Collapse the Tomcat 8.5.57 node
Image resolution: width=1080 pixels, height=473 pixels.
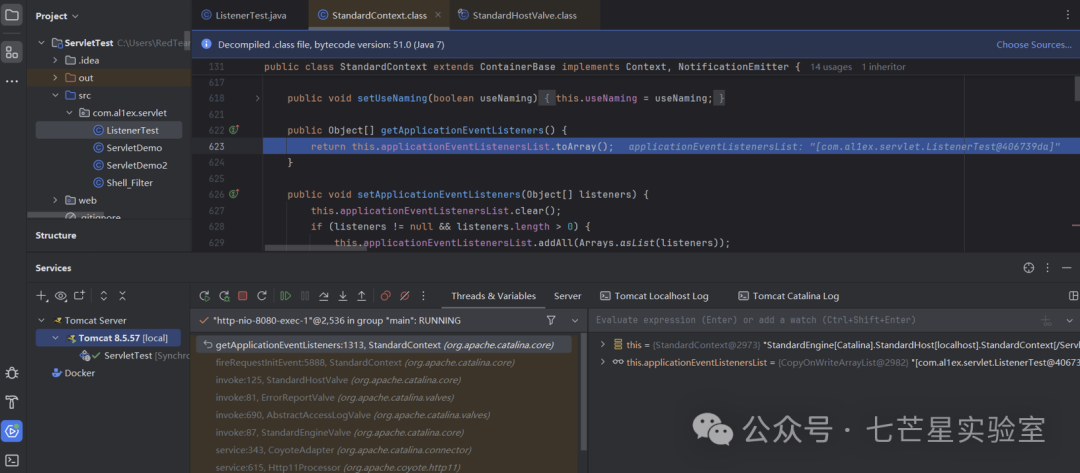56,338
